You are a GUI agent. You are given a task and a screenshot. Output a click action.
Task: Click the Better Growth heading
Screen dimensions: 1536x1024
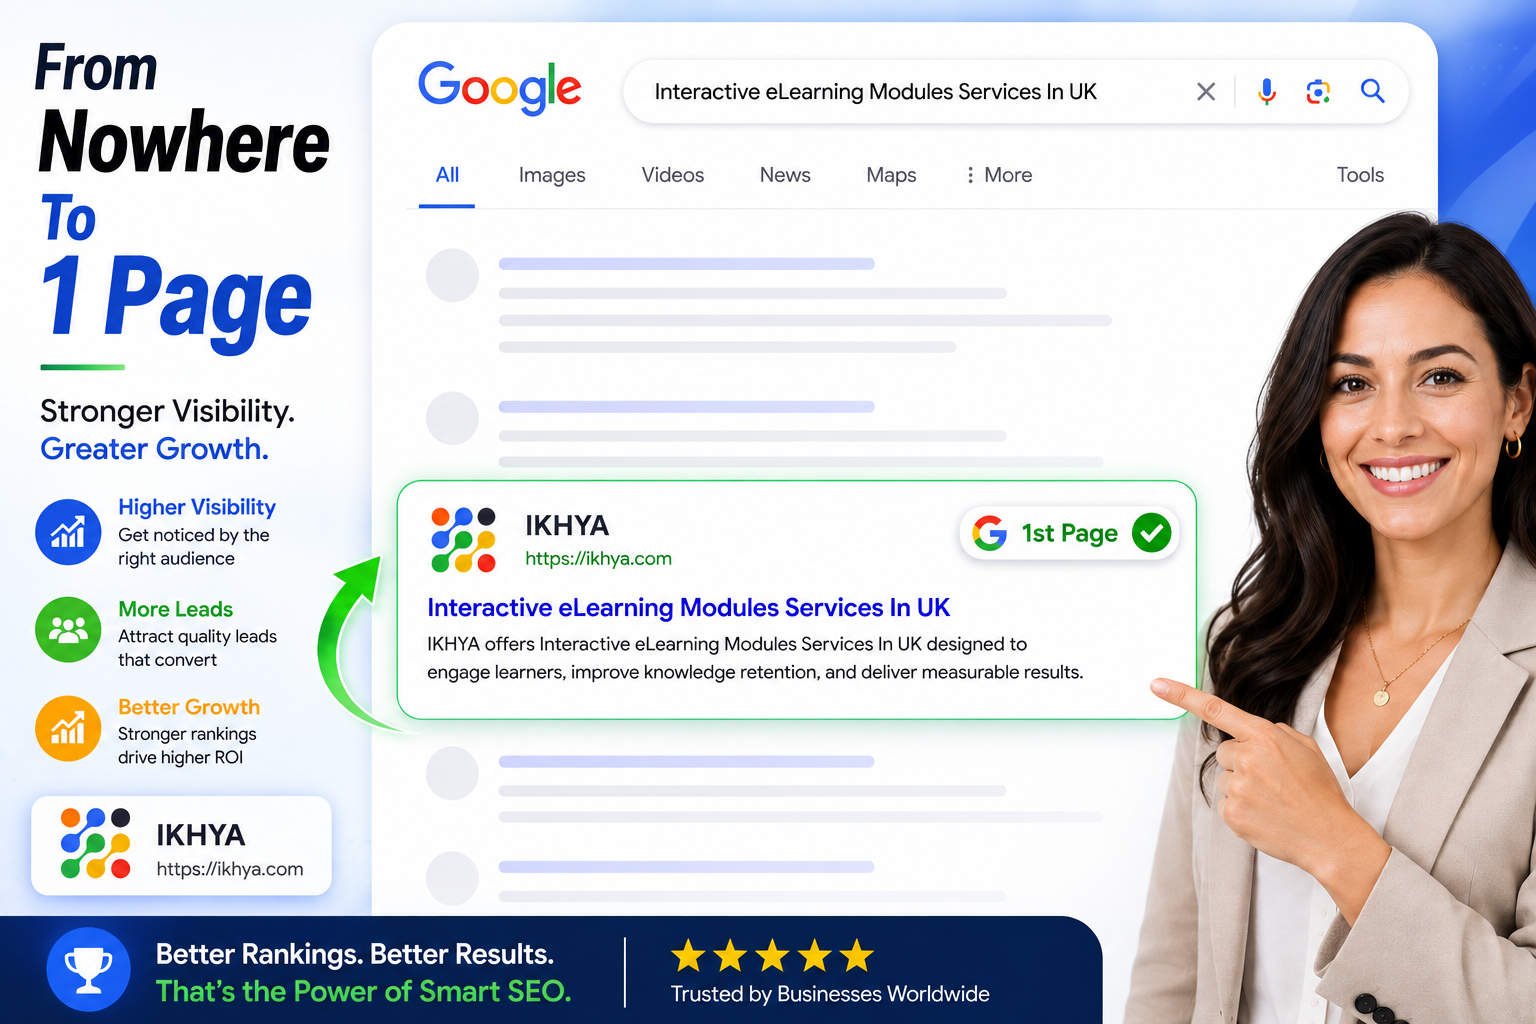[189, 707]
